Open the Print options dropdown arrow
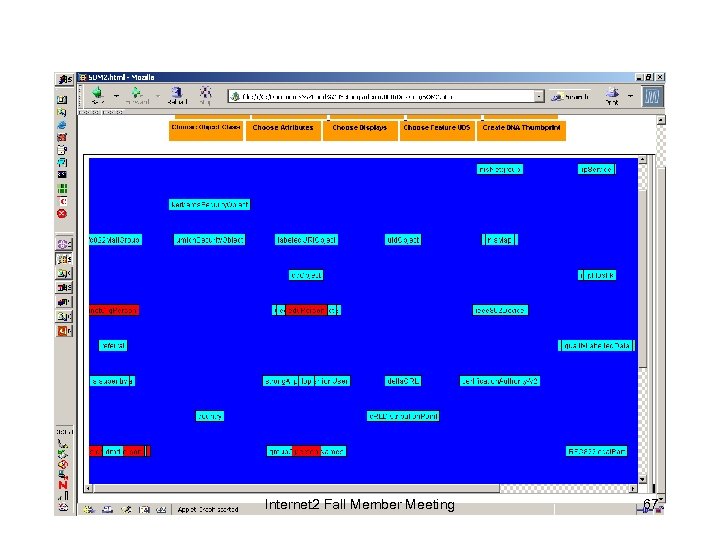 tap(630, 96)
